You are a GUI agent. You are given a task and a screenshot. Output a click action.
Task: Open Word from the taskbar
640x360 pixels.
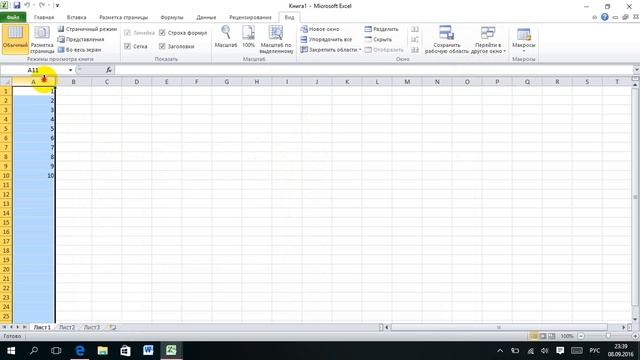tap(148, 351)
